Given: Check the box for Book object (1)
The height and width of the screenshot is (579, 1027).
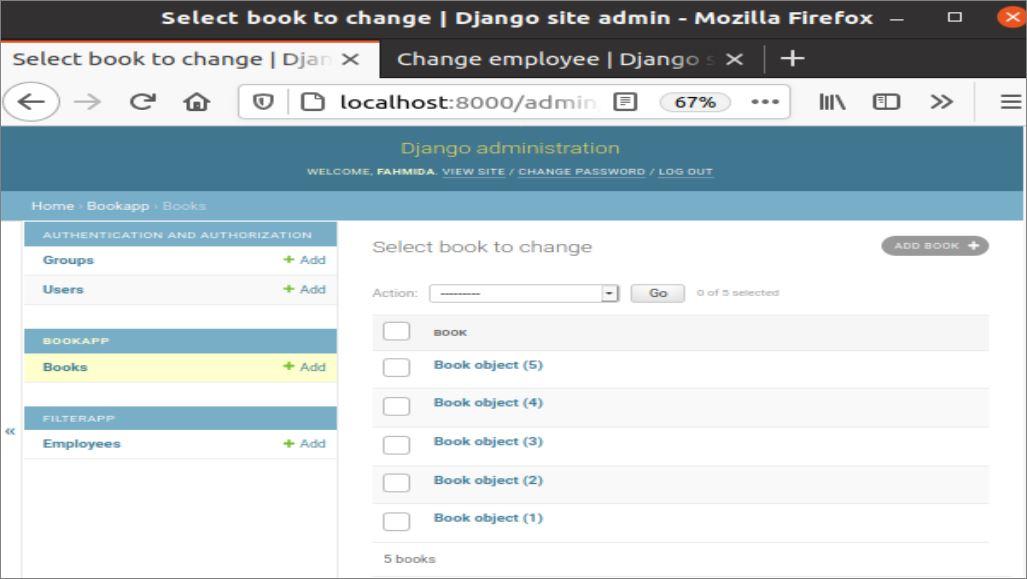Looking at the screenshot, I should (396, 521).
